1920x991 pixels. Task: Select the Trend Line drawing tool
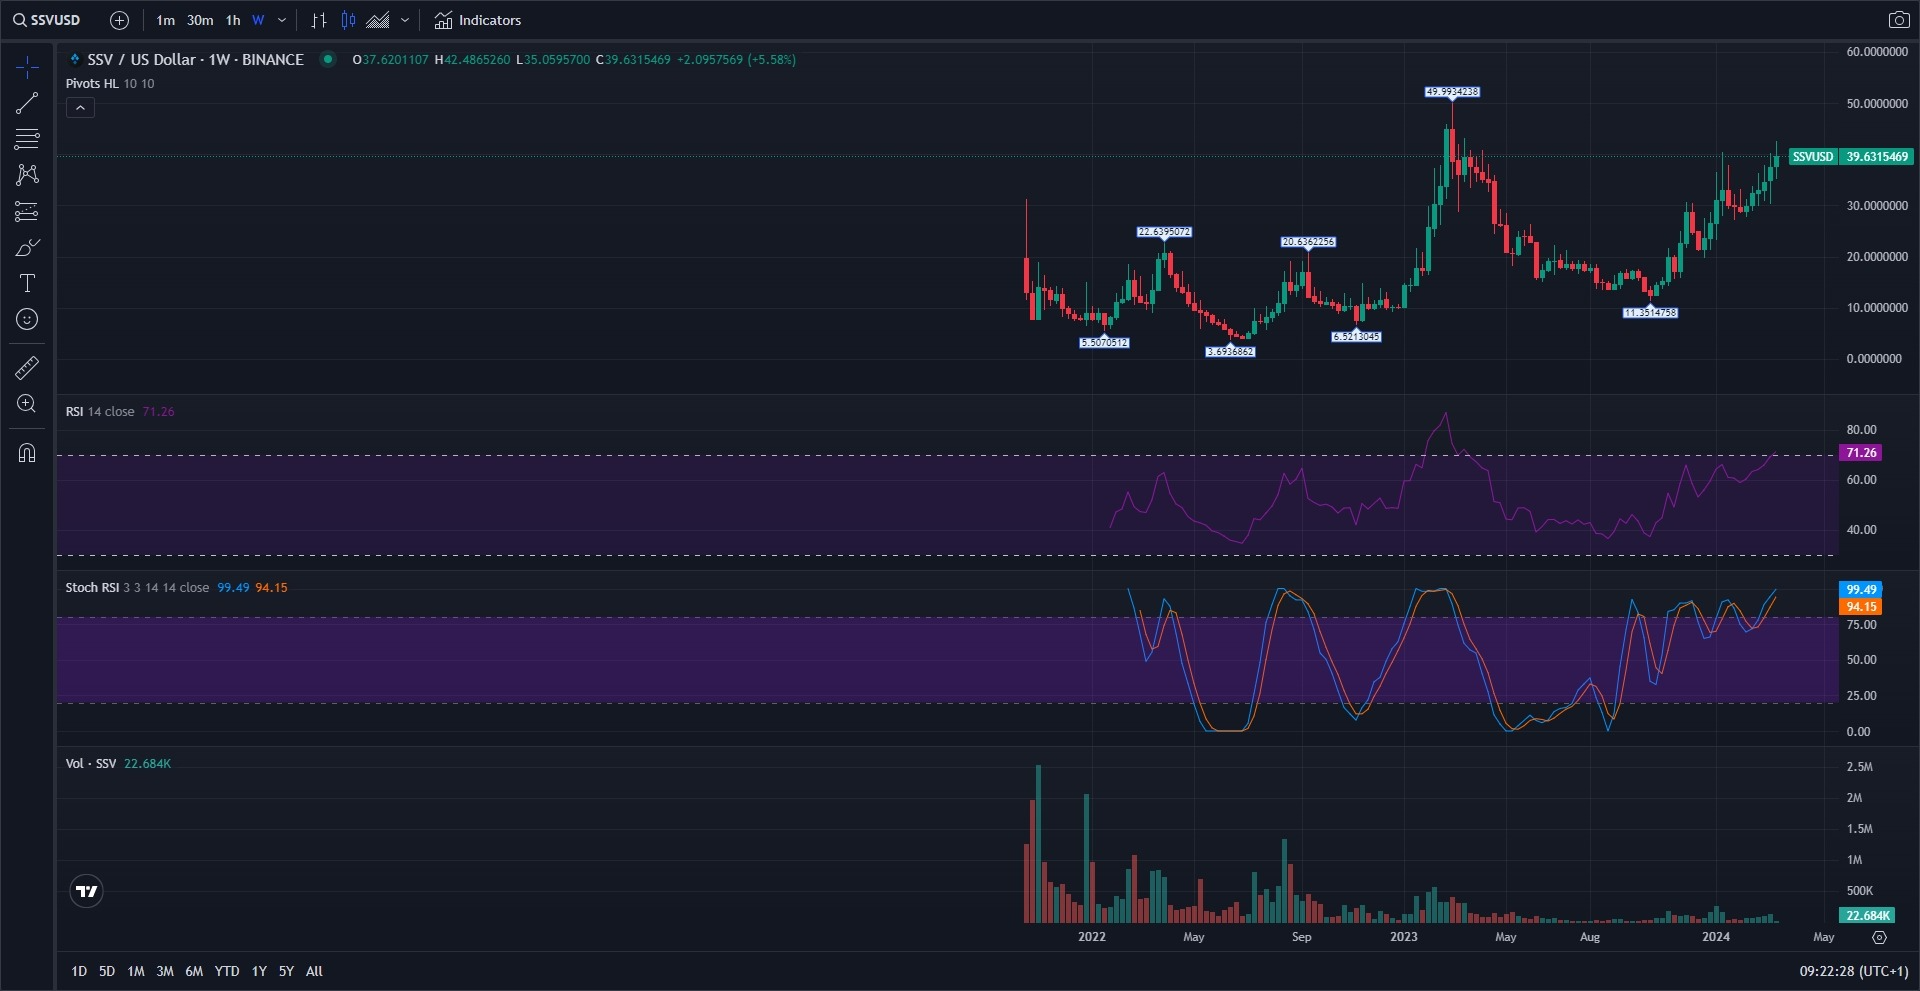[x=27, y=103]
